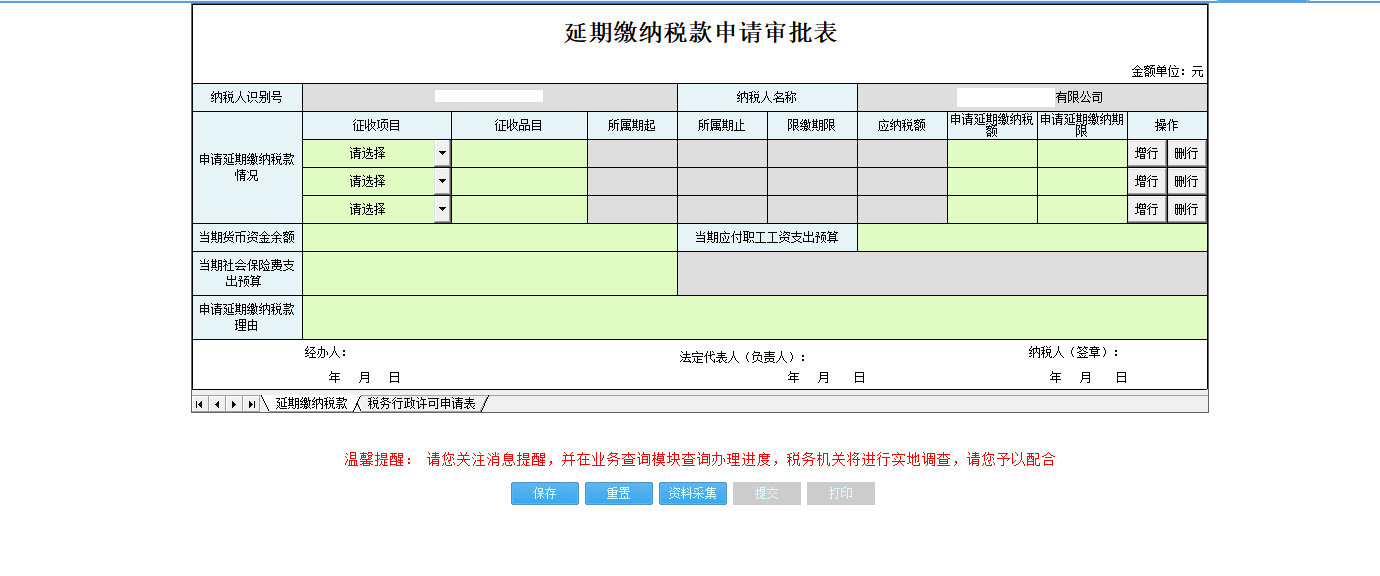Jump to last sheet navigation arrow
1380x576 pixels.
coord(251,404)
